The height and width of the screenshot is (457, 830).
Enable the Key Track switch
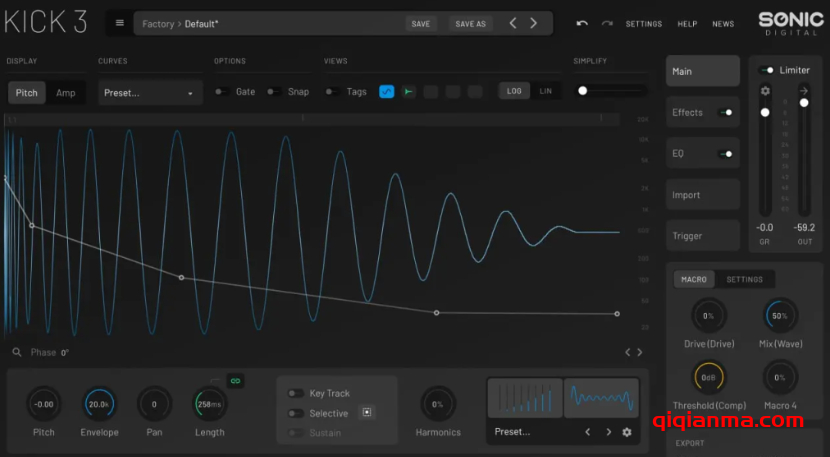point(296,393)
